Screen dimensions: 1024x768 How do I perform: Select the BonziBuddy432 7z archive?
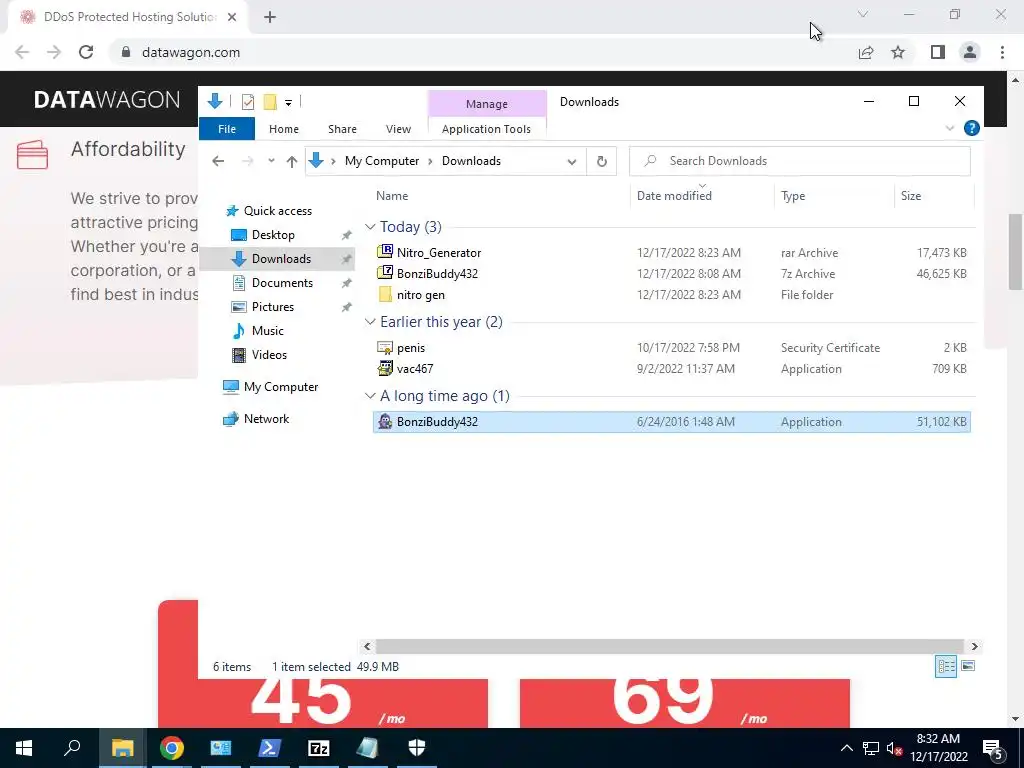coord(671,274)
